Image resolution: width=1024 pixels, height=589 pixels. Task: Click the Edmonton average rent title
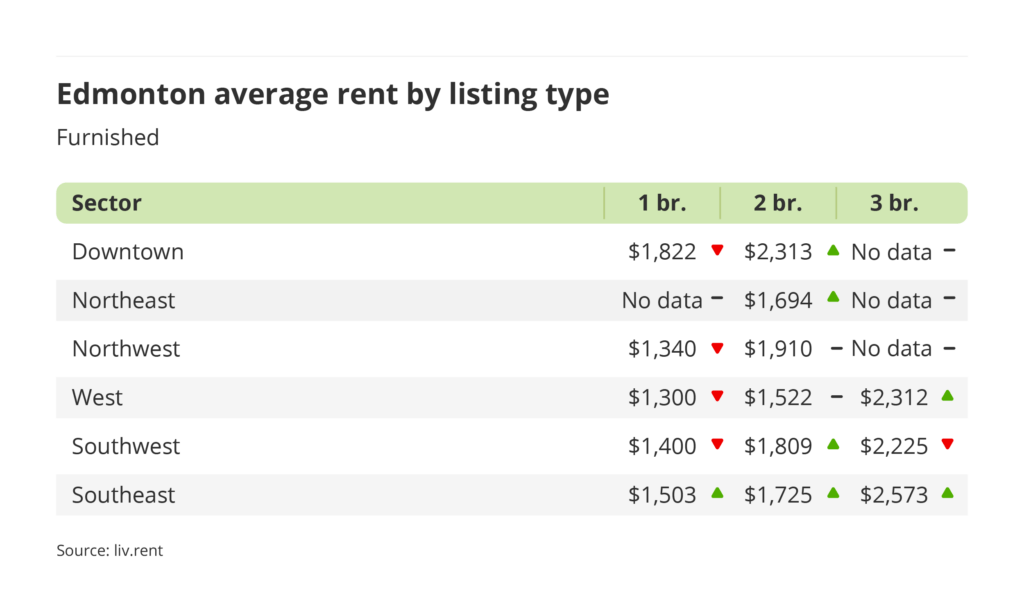333,94
